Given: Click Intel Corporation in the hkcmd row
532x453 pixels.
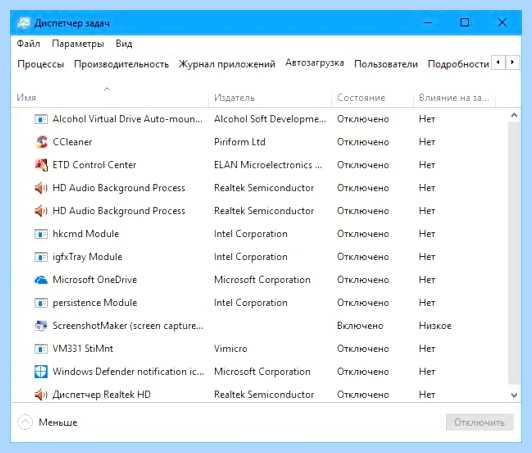Looking at the screenshot, I should 251,234.
